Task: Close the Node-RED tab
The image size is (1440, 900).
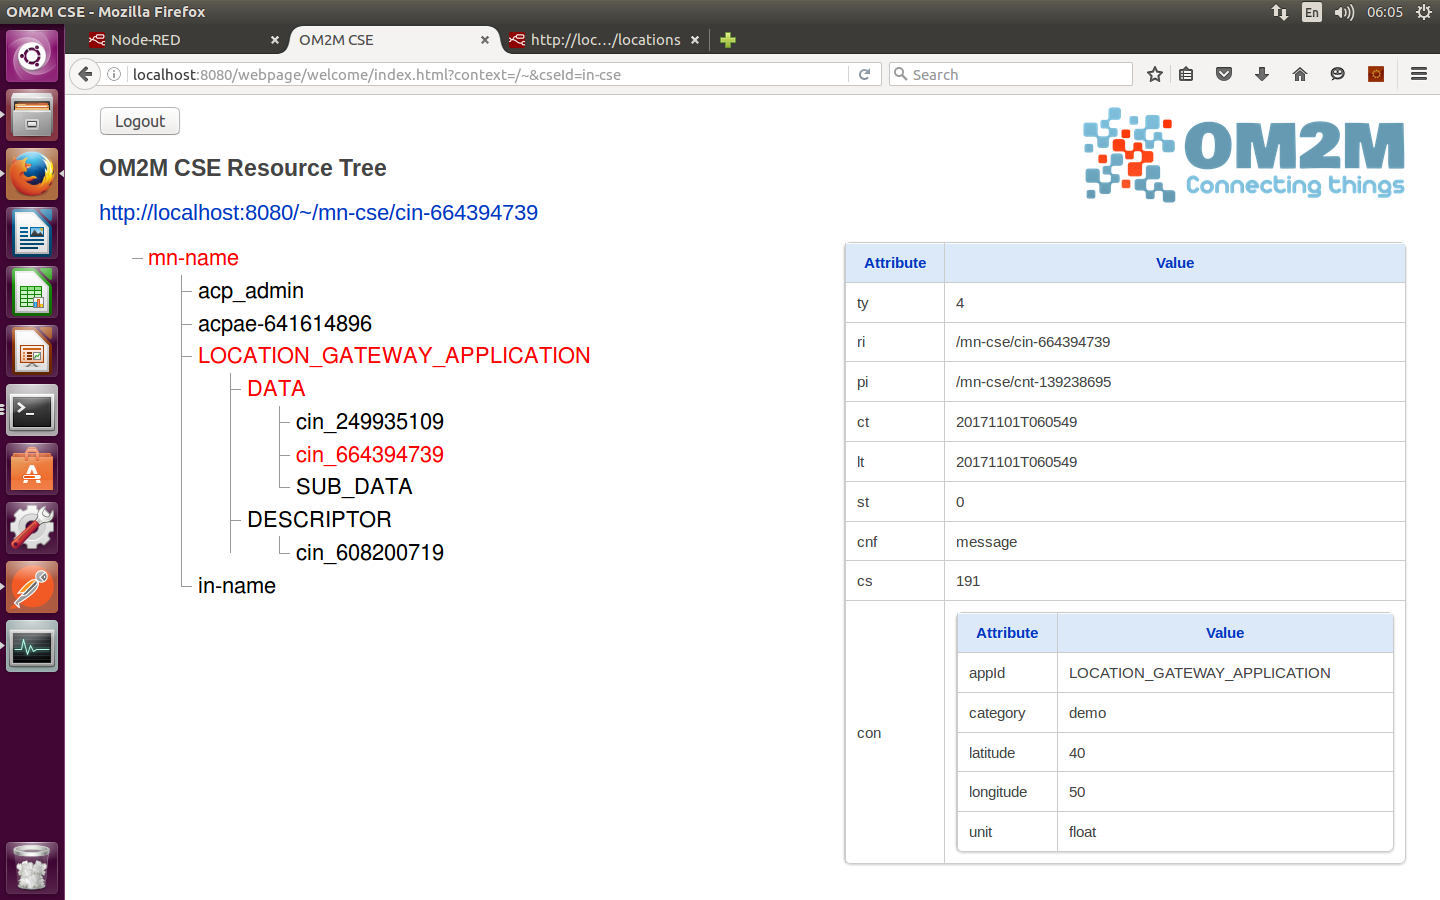Action: (x=275, y=40)
